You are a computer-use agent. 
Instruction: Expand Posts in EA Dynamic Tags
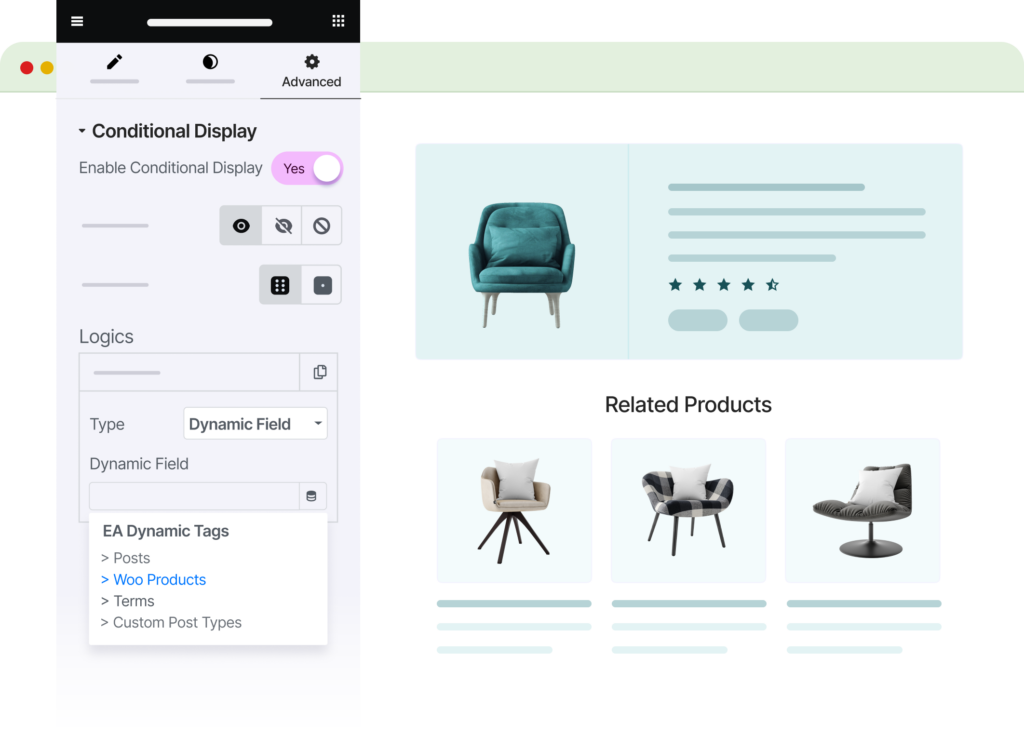tap(126, 558)
